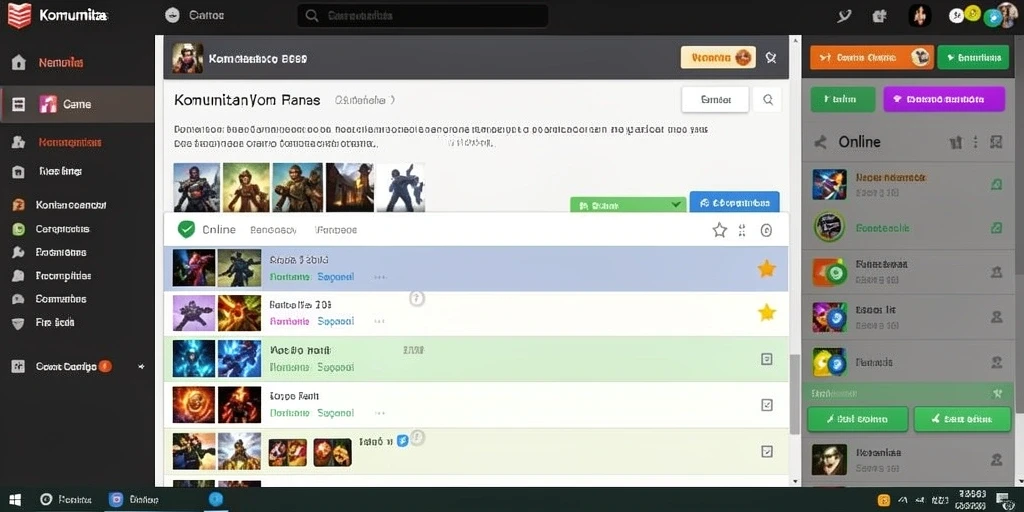Click the square icon right of Online heading
The width and height of the screenshot is (1024, 512).
tap(996, 142)
